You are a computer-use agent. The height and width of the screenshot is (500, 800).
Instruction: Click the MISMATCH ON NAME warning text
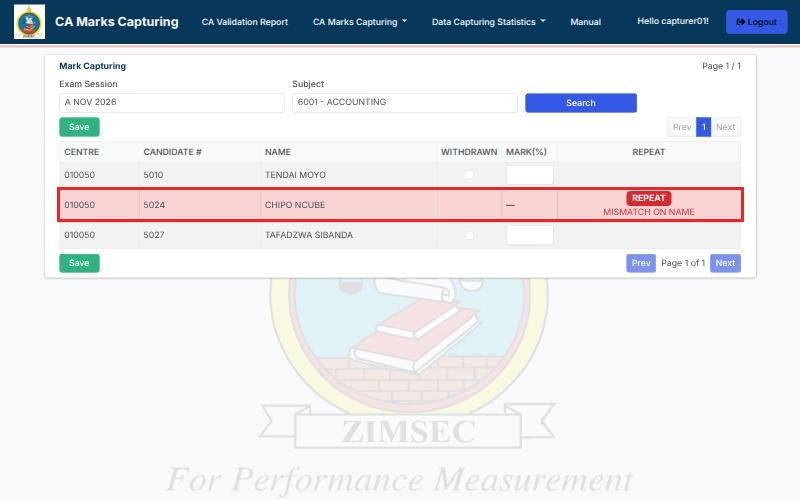[x=648, y=212]
